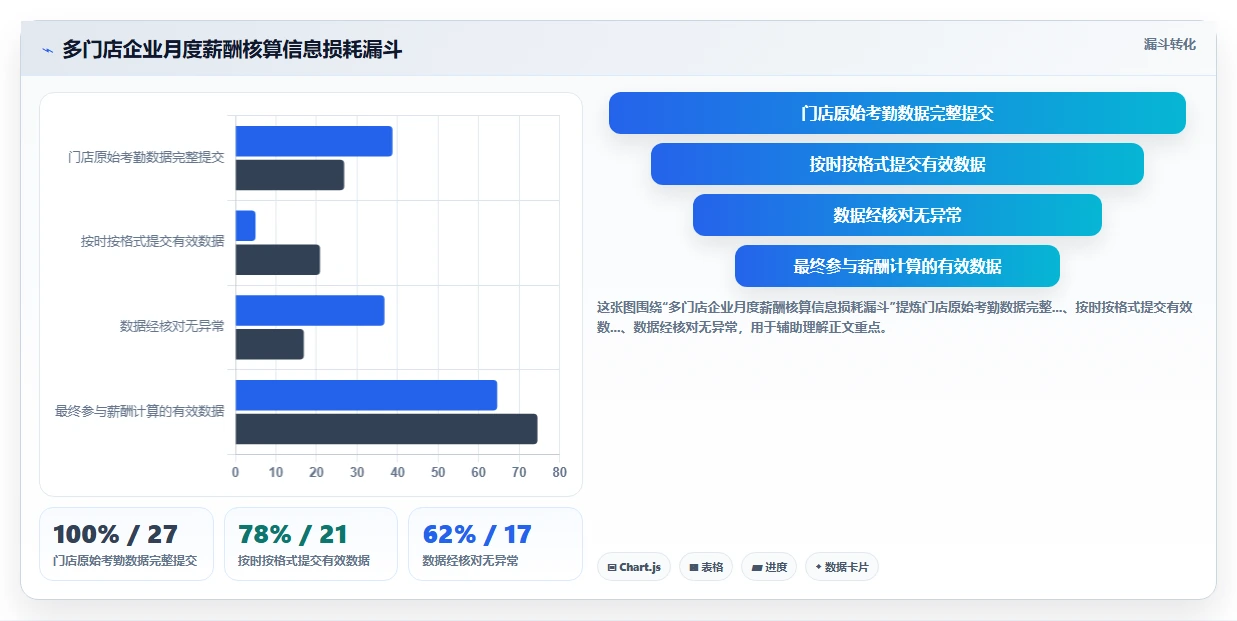Open the 100% / 27 stat card
This screenshot has width=1237, height=621.
(126, 544)
